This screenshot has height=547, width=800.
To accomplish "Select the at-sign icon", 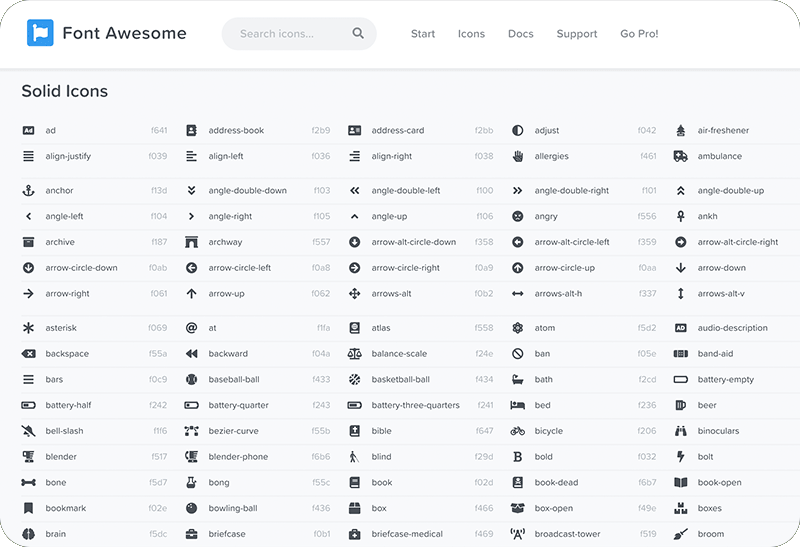I will click(191, 328).
